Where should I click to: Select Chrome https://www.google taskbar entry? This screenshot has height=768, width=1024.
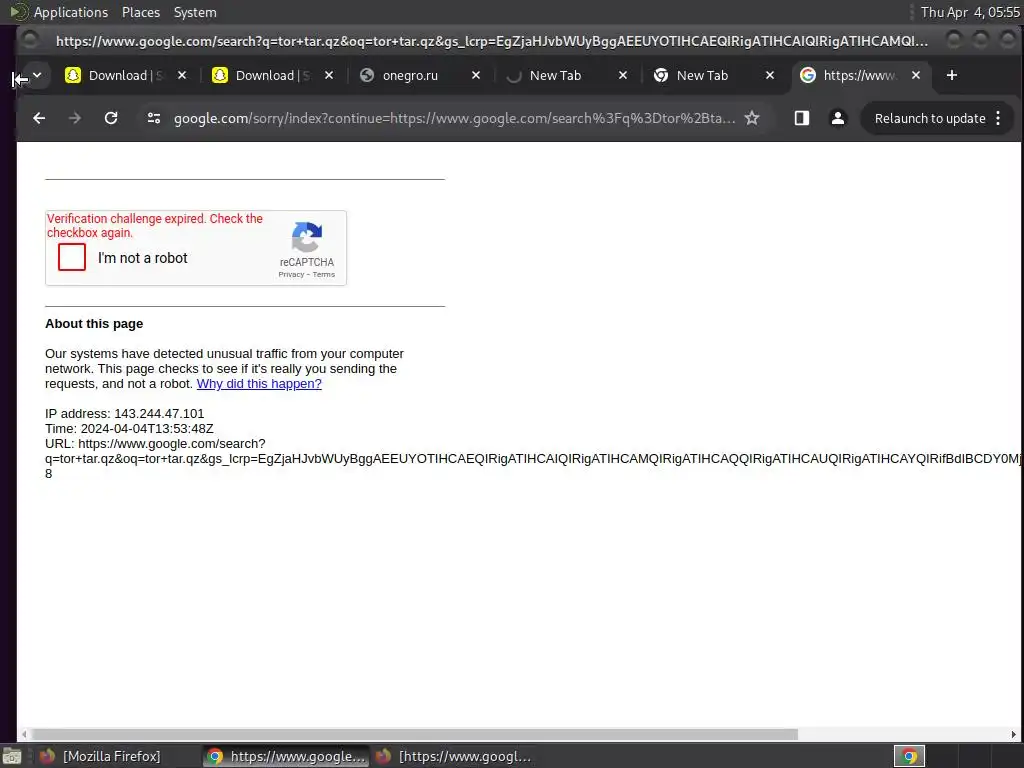pyautogui.click(x=286, y=756)
